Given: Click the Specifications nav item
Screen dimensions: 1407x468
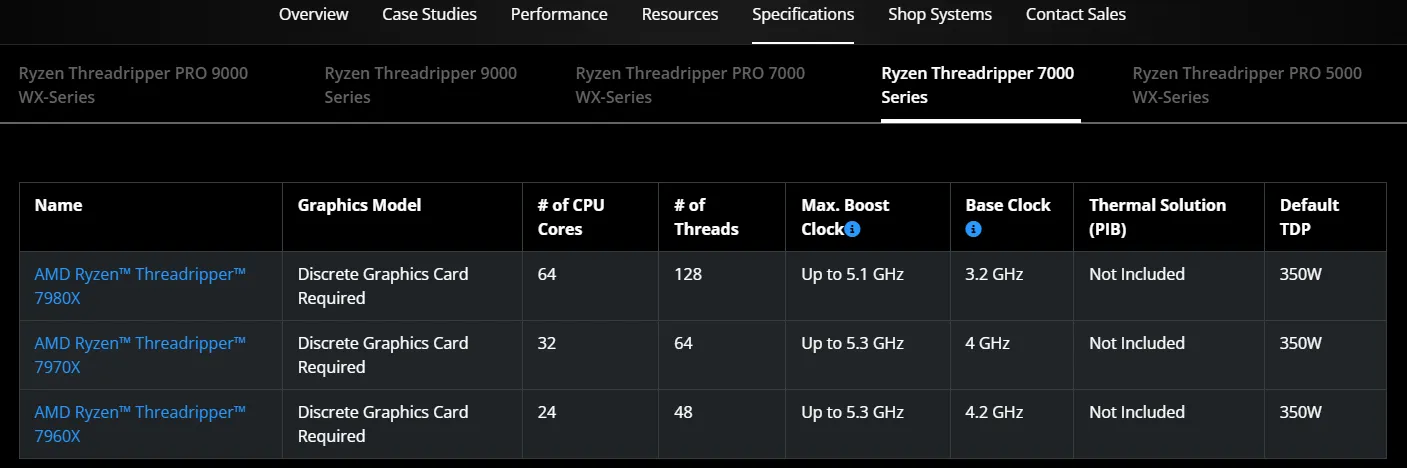Looking at the screenshot, I should (803, 14).
